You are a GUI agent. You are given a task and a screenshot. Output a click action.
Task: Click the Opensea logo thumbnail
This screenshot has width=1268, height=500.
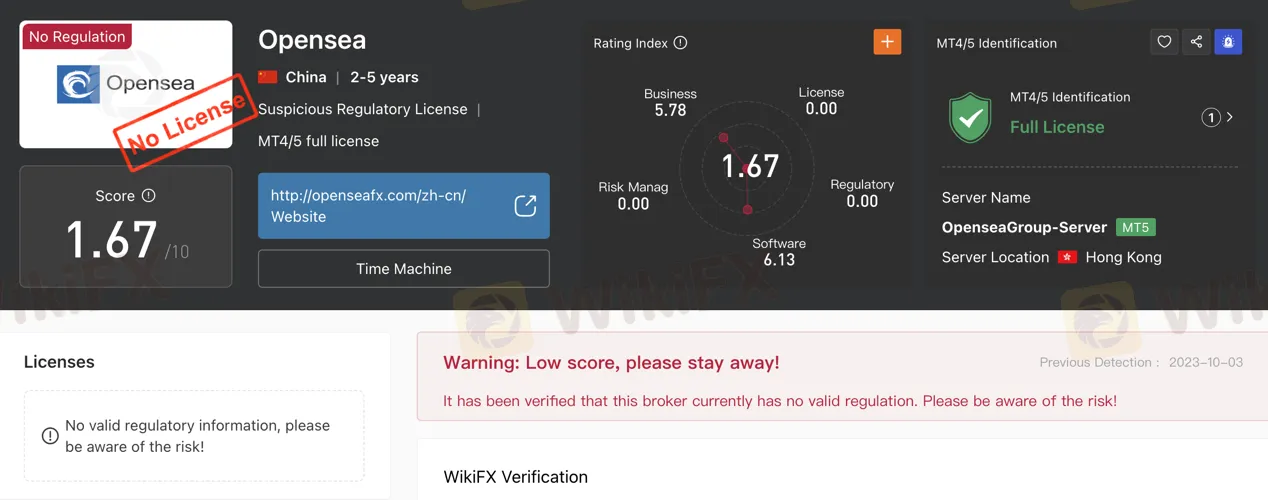point(126,85)
